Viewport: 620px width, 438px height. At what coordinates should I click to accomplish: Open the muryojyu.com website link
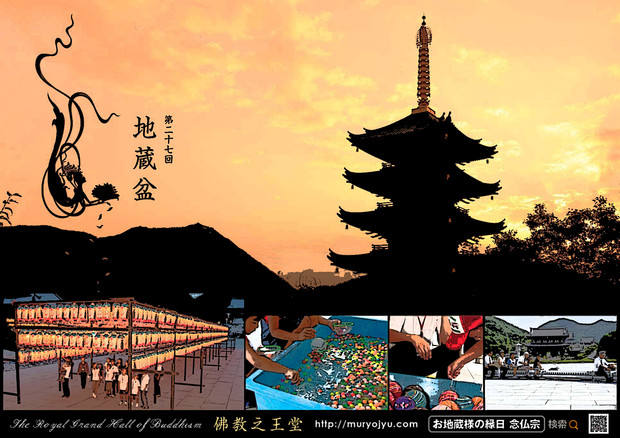pyautogui.click(x=366, y=424)
